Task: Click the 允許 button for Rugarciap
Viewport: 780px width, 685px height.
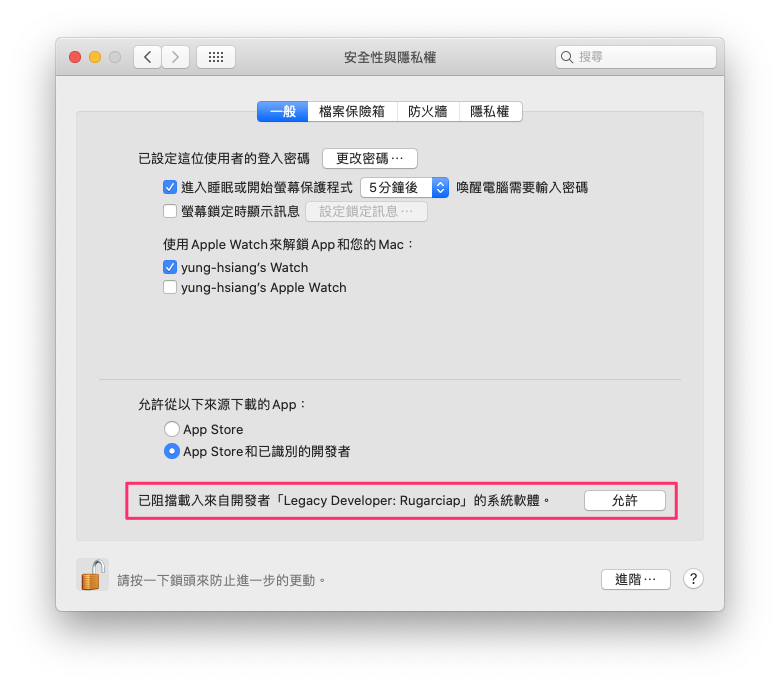Action: coord(625,500)
